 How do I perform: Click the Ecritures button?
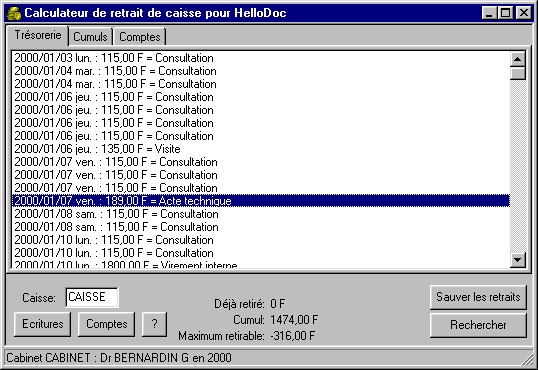43,324
